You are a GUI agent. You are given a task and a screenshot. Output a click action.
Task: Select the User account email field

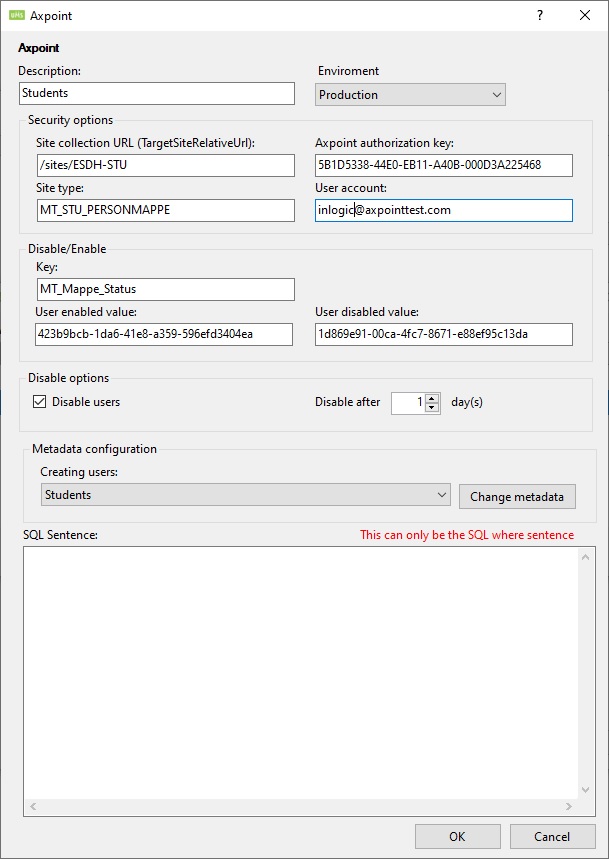pyautogui.click(x=443, y=210)
